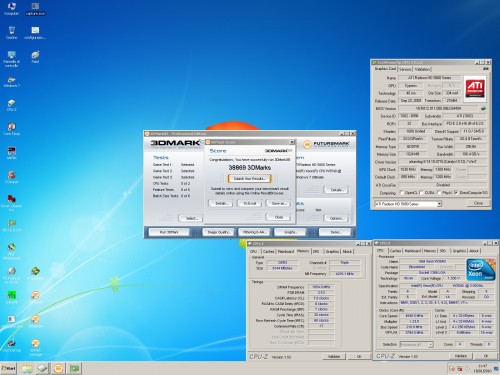The height and width of the screenshot is (375, 500).
Task: Click Demo button in 3DMark
Action: click(x=335, y=232)
